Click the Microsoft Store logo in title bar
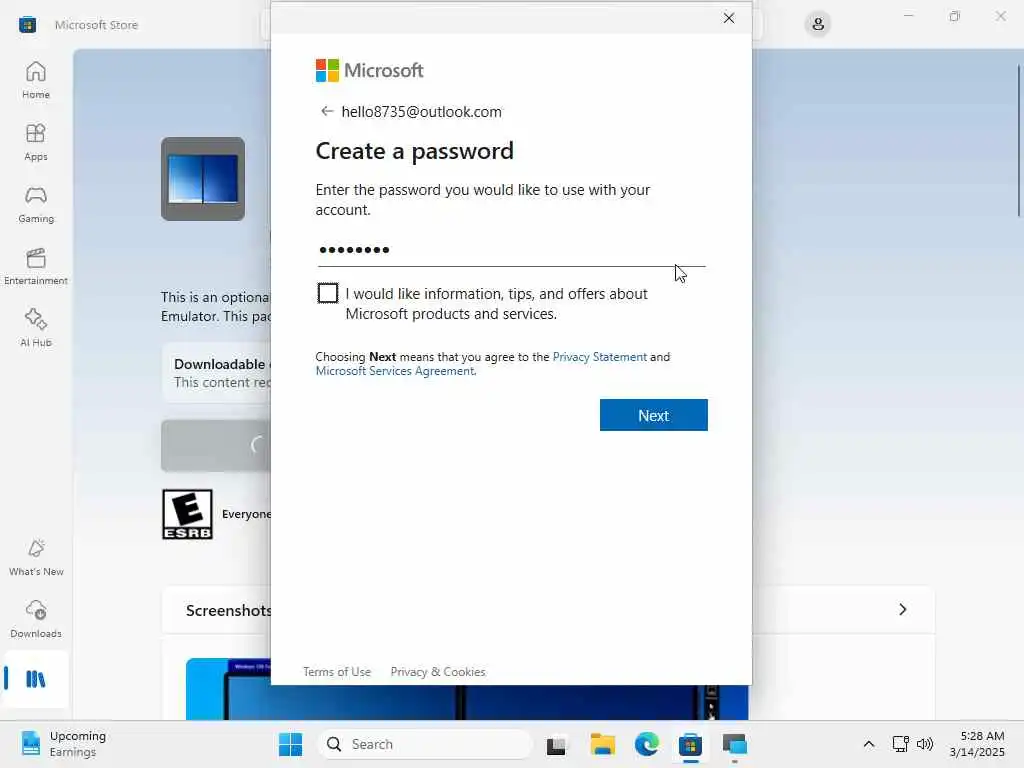1024x768 pixels. tap(27, 25)
